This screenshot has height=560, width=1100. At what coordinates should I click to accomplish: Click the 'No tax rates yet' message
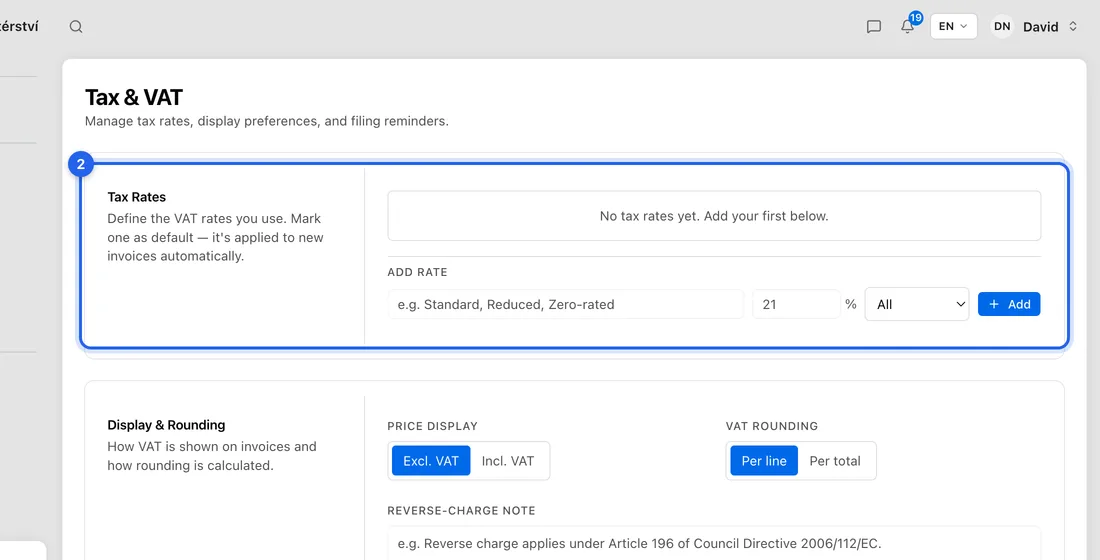tap(714, 216)
